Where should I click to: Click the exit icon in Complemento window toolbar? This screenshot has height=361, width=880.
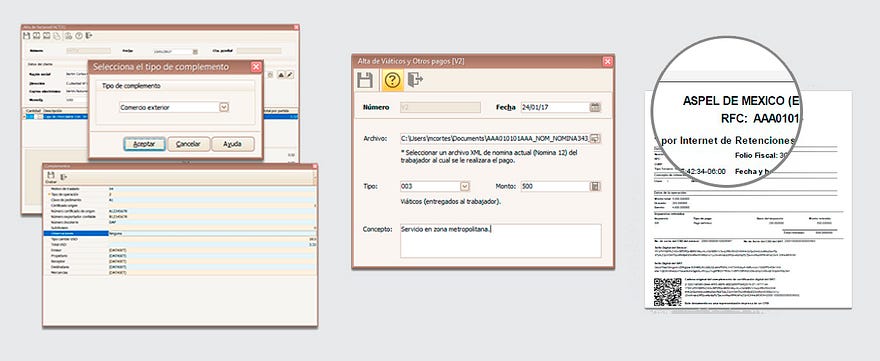click(64, 176)
